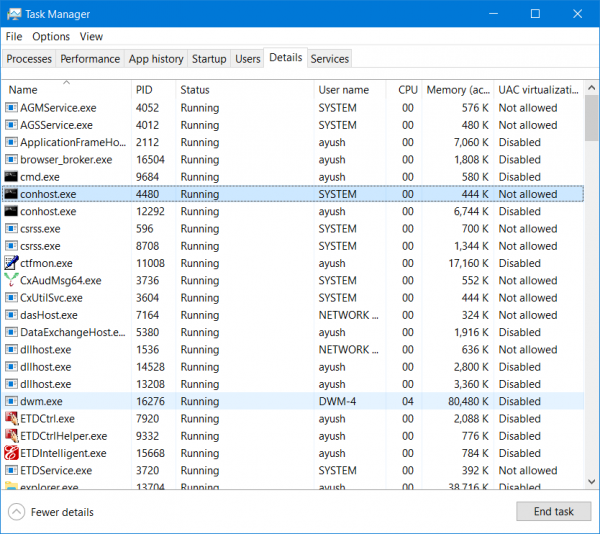Sort by PID column header
The height and width of the screenshot is (534, 600).
coord(144,90)
